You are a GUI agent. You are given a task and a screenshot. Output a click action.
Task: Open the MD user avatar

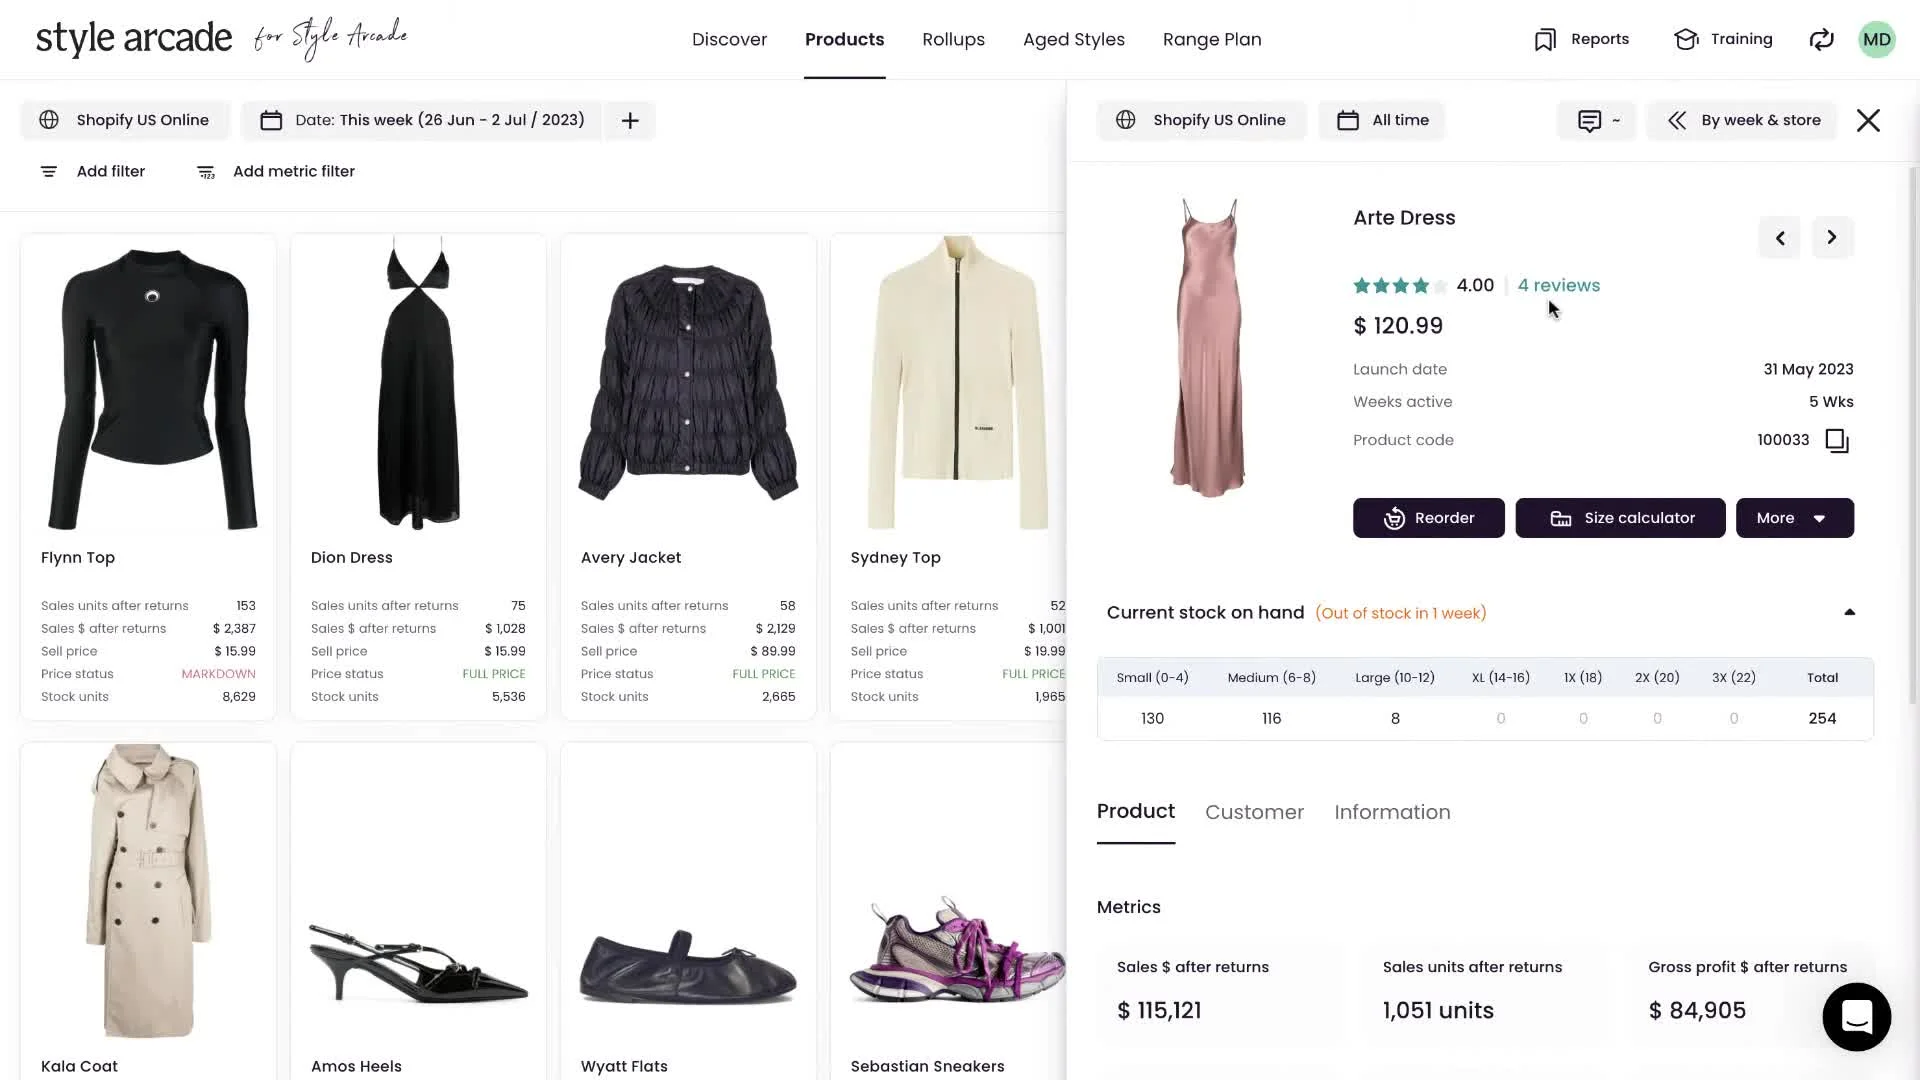pyautogui.click(x=1876, y=40)
